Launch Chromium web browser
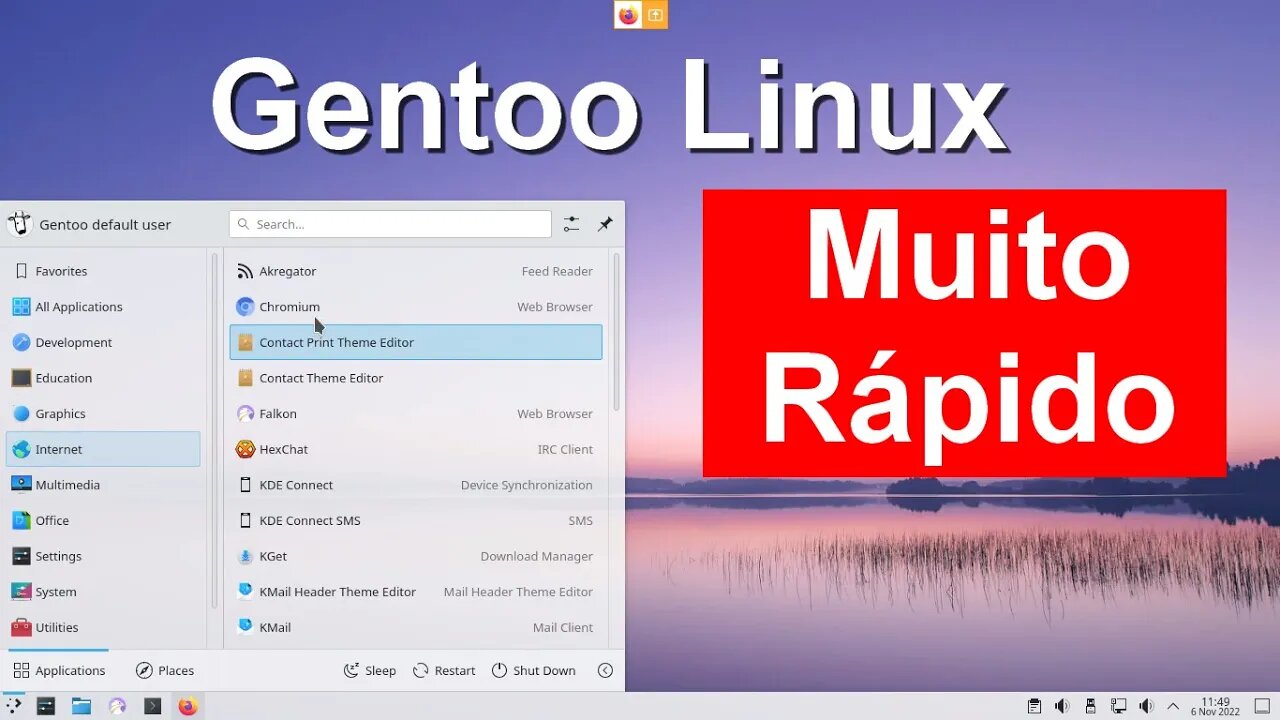Image resolution: width=1280 pixels, height=720 pixels. [x=416, y=307]
